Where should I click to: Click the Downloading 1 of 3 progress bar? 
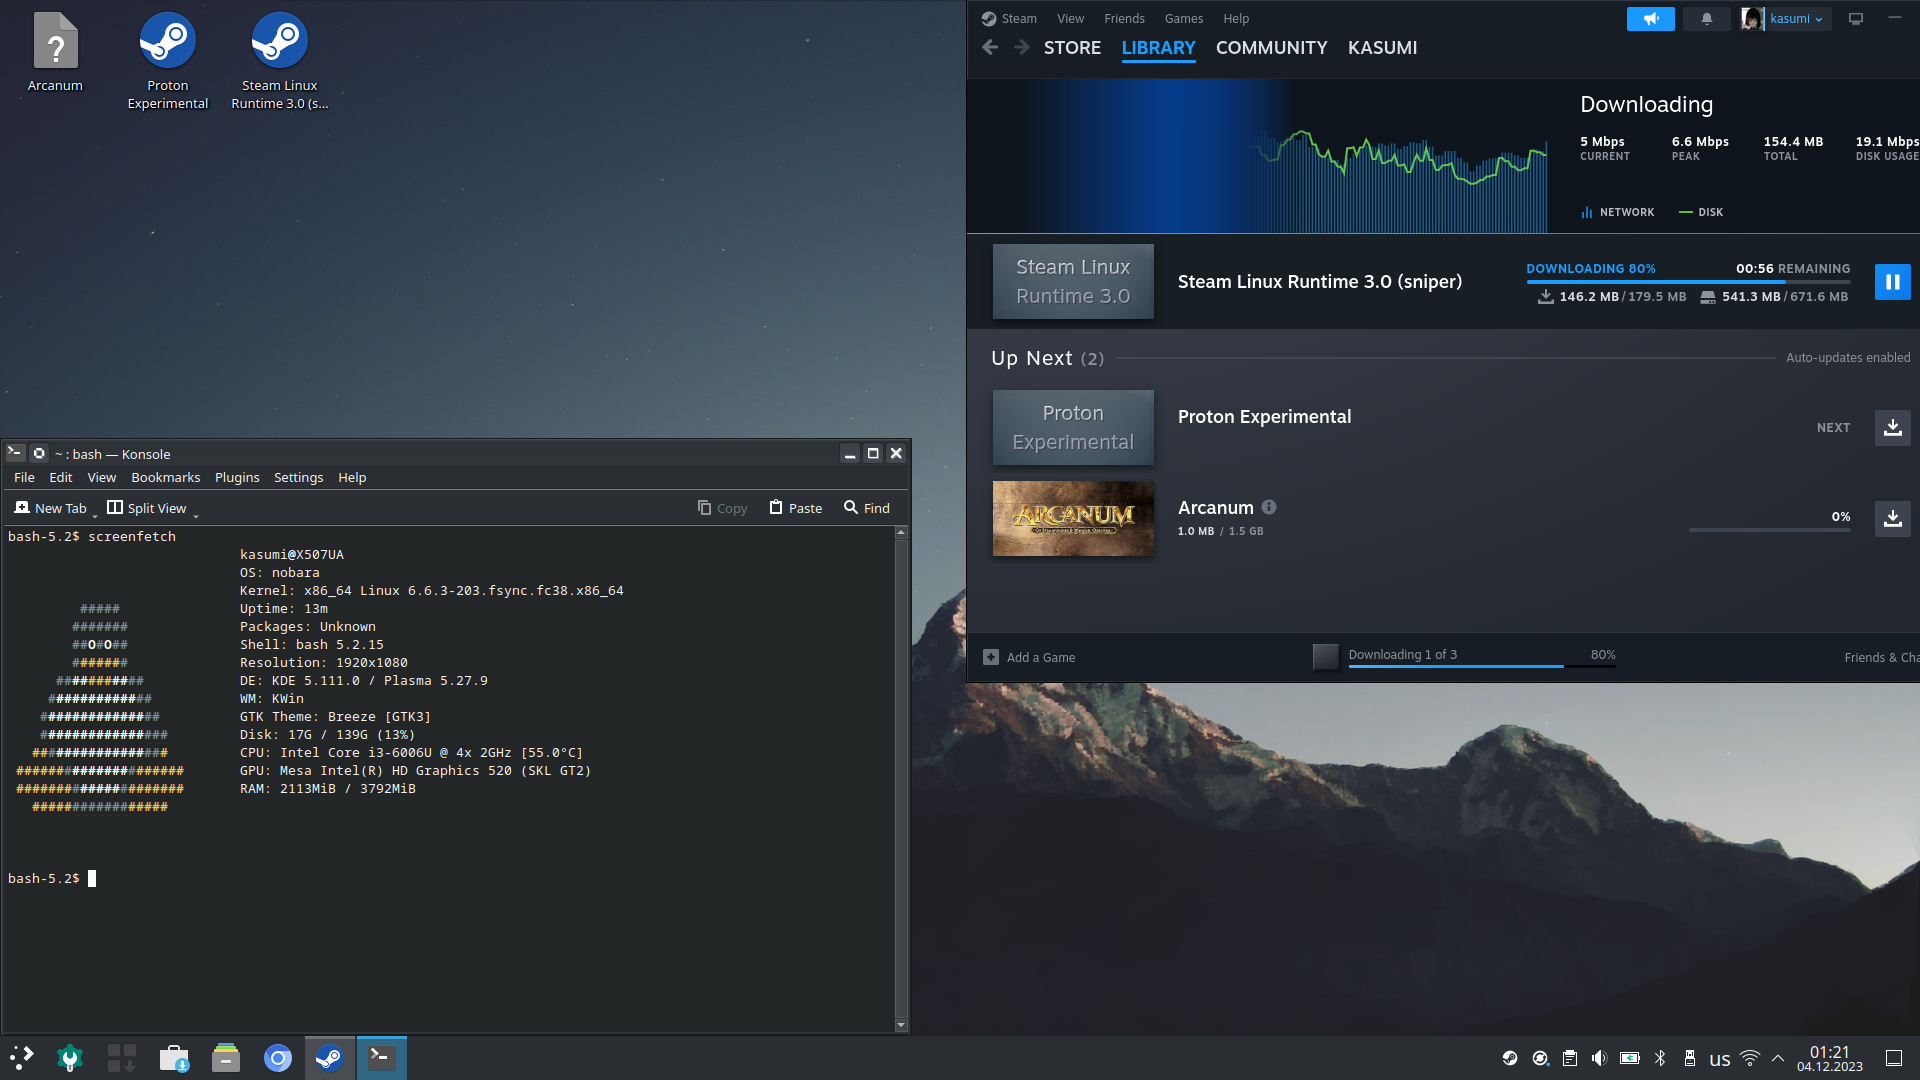tap(1482, 665)
